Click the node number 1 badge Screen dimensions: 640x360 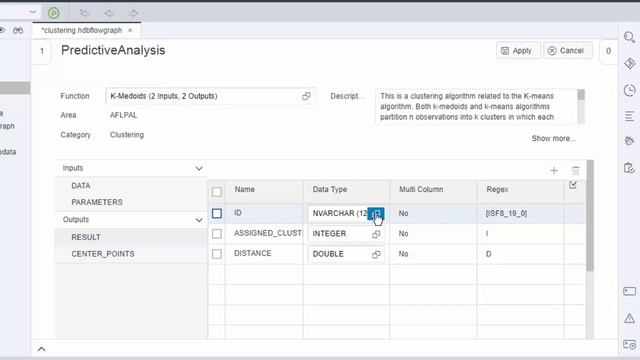coord(42,51)
